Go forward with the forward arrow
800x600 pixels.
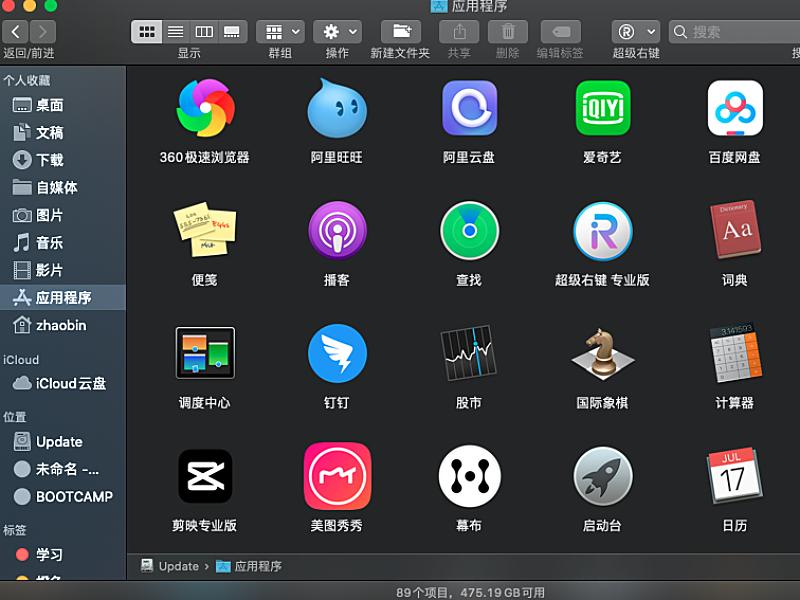click(43, 32)
